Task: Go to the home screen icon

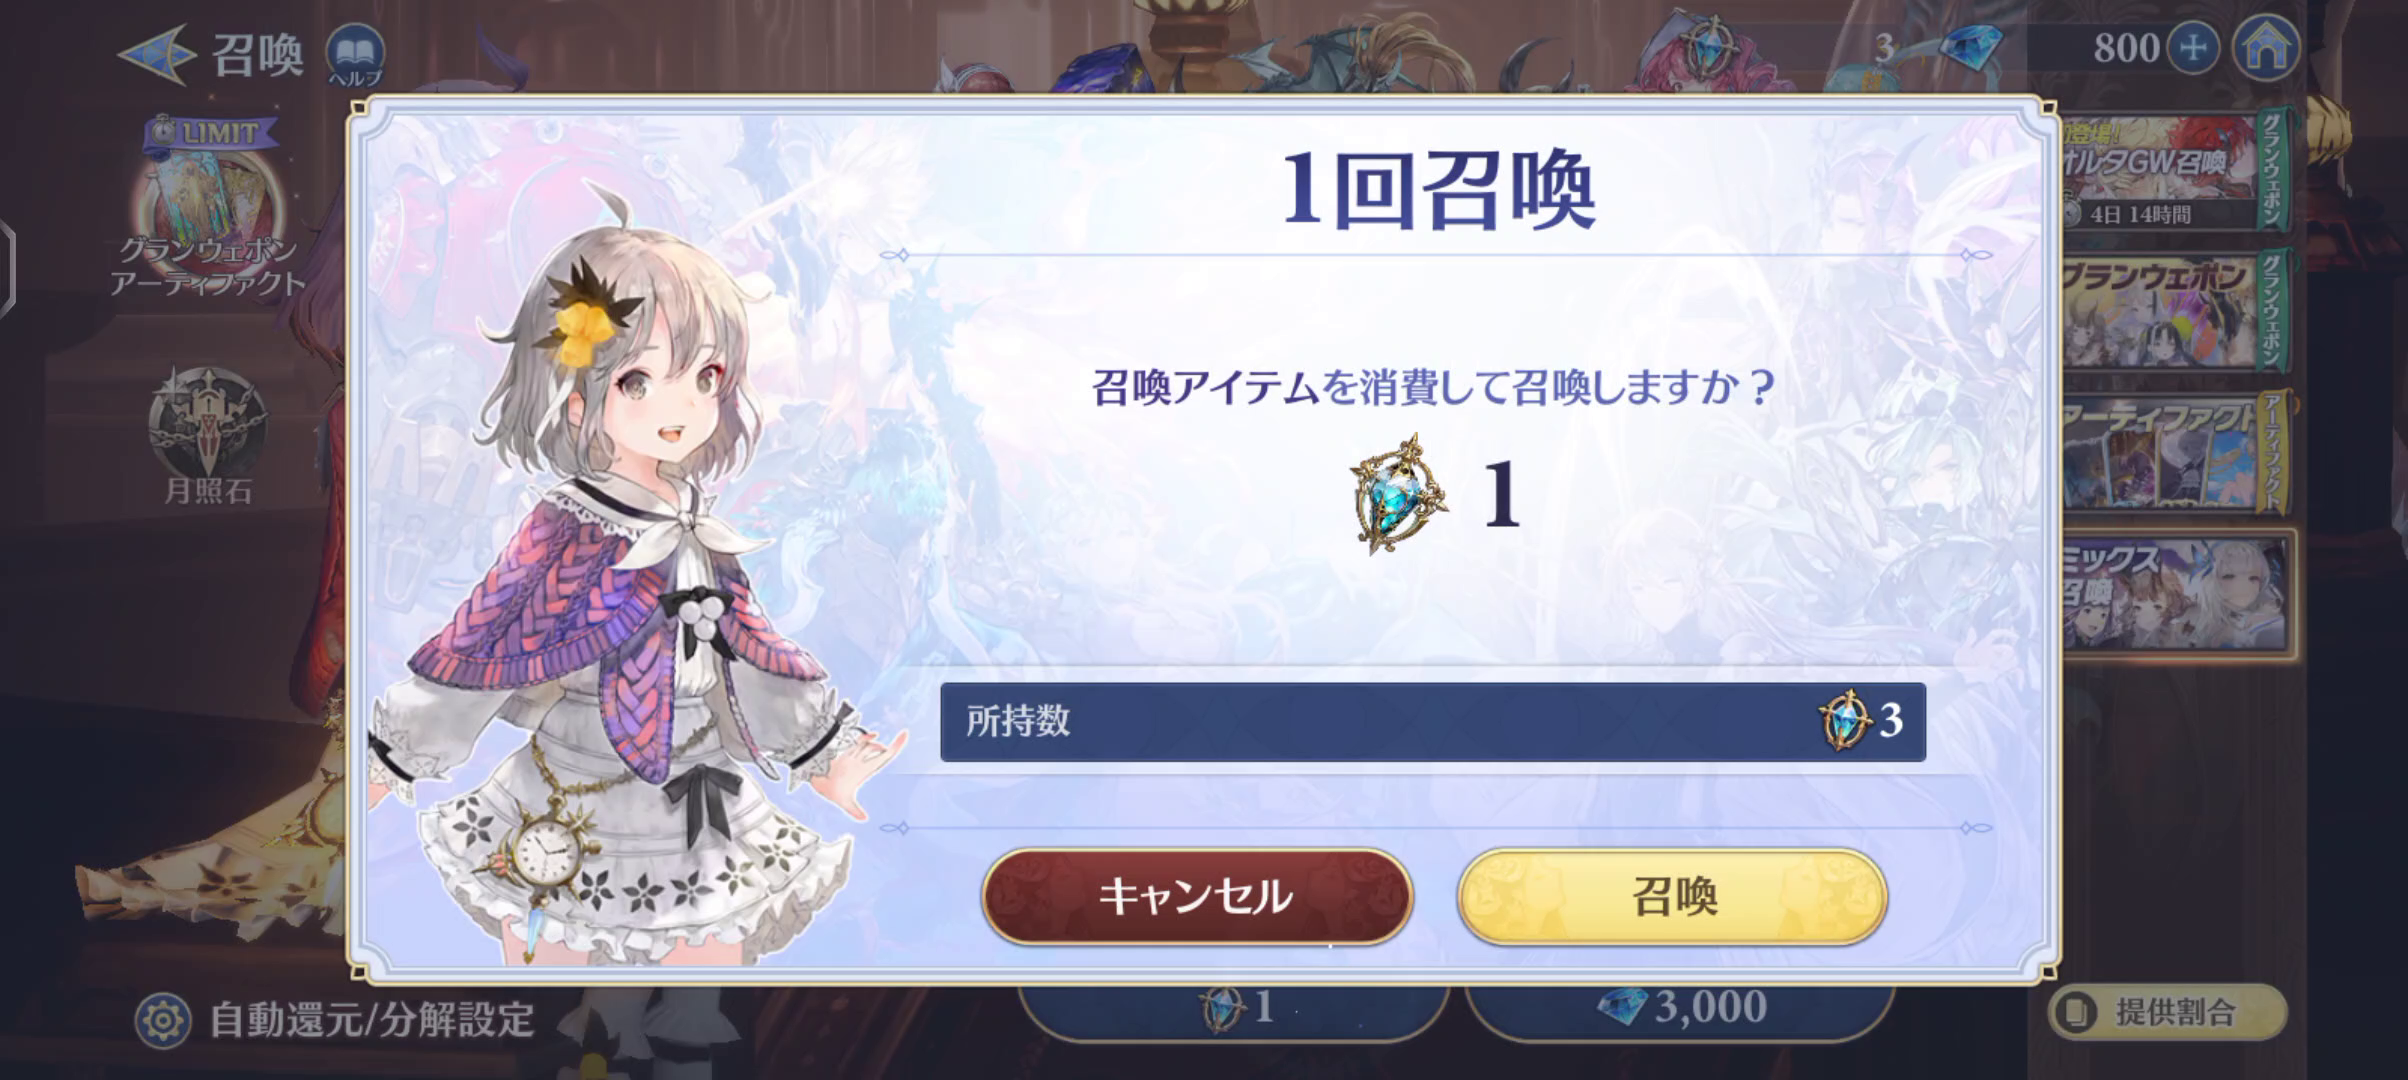Action: pos(2265,48)
